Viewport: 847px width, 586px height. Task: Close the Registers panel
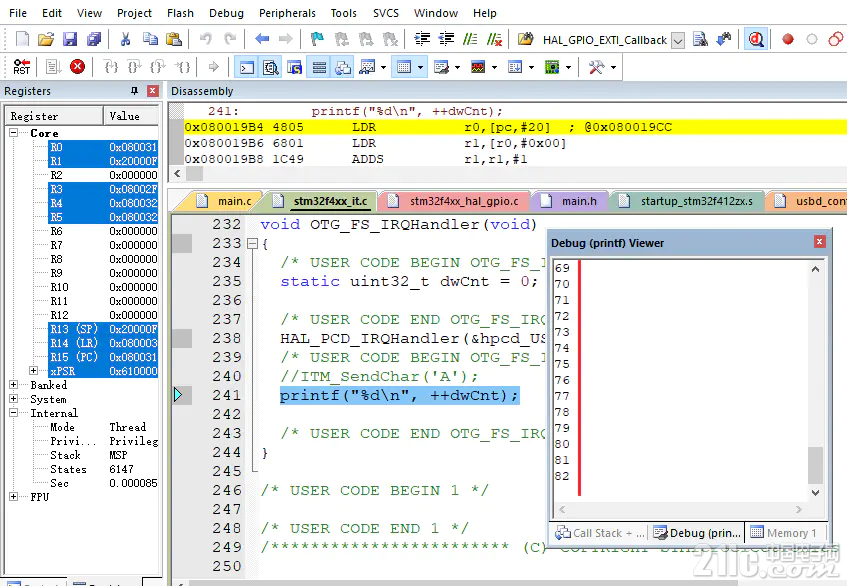click(153, 91)
